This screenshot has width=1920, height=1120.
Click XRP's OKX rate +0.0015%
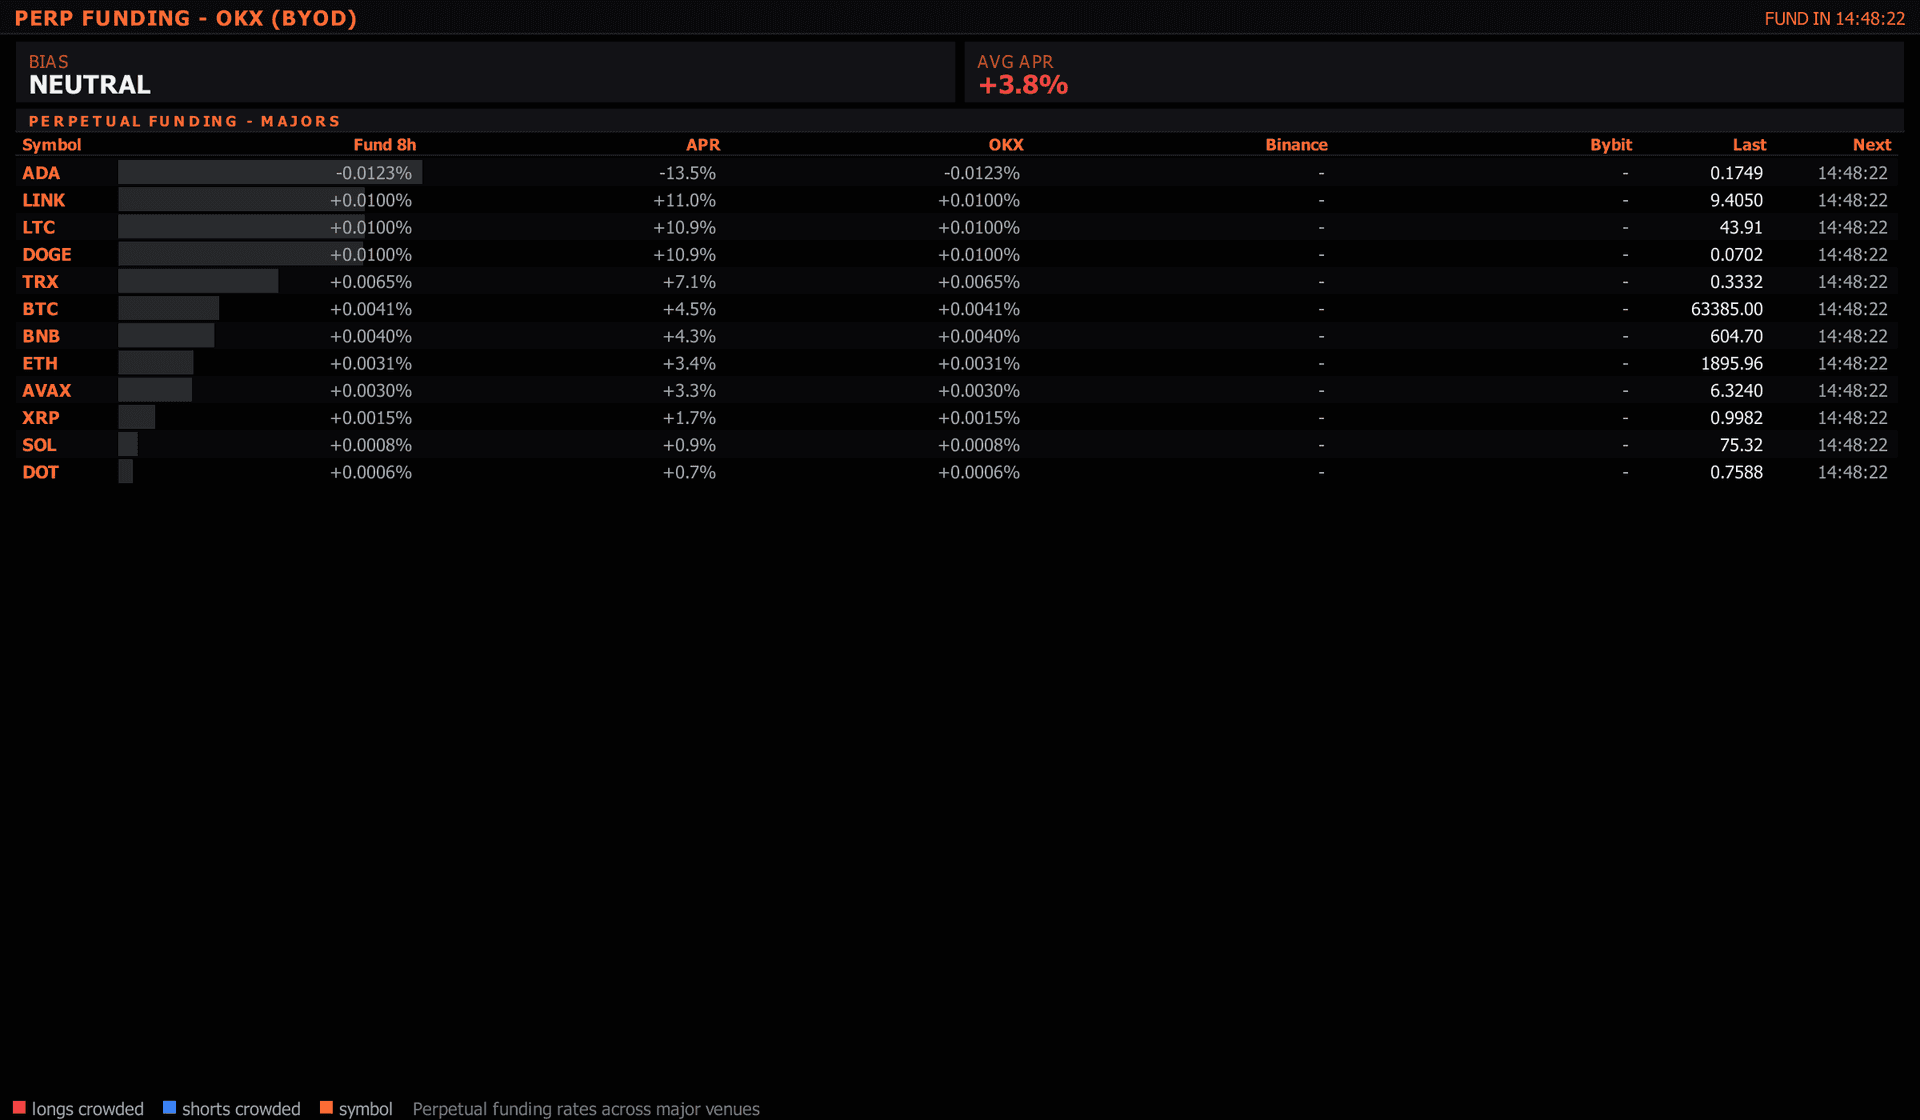click(x=979, y=418)
